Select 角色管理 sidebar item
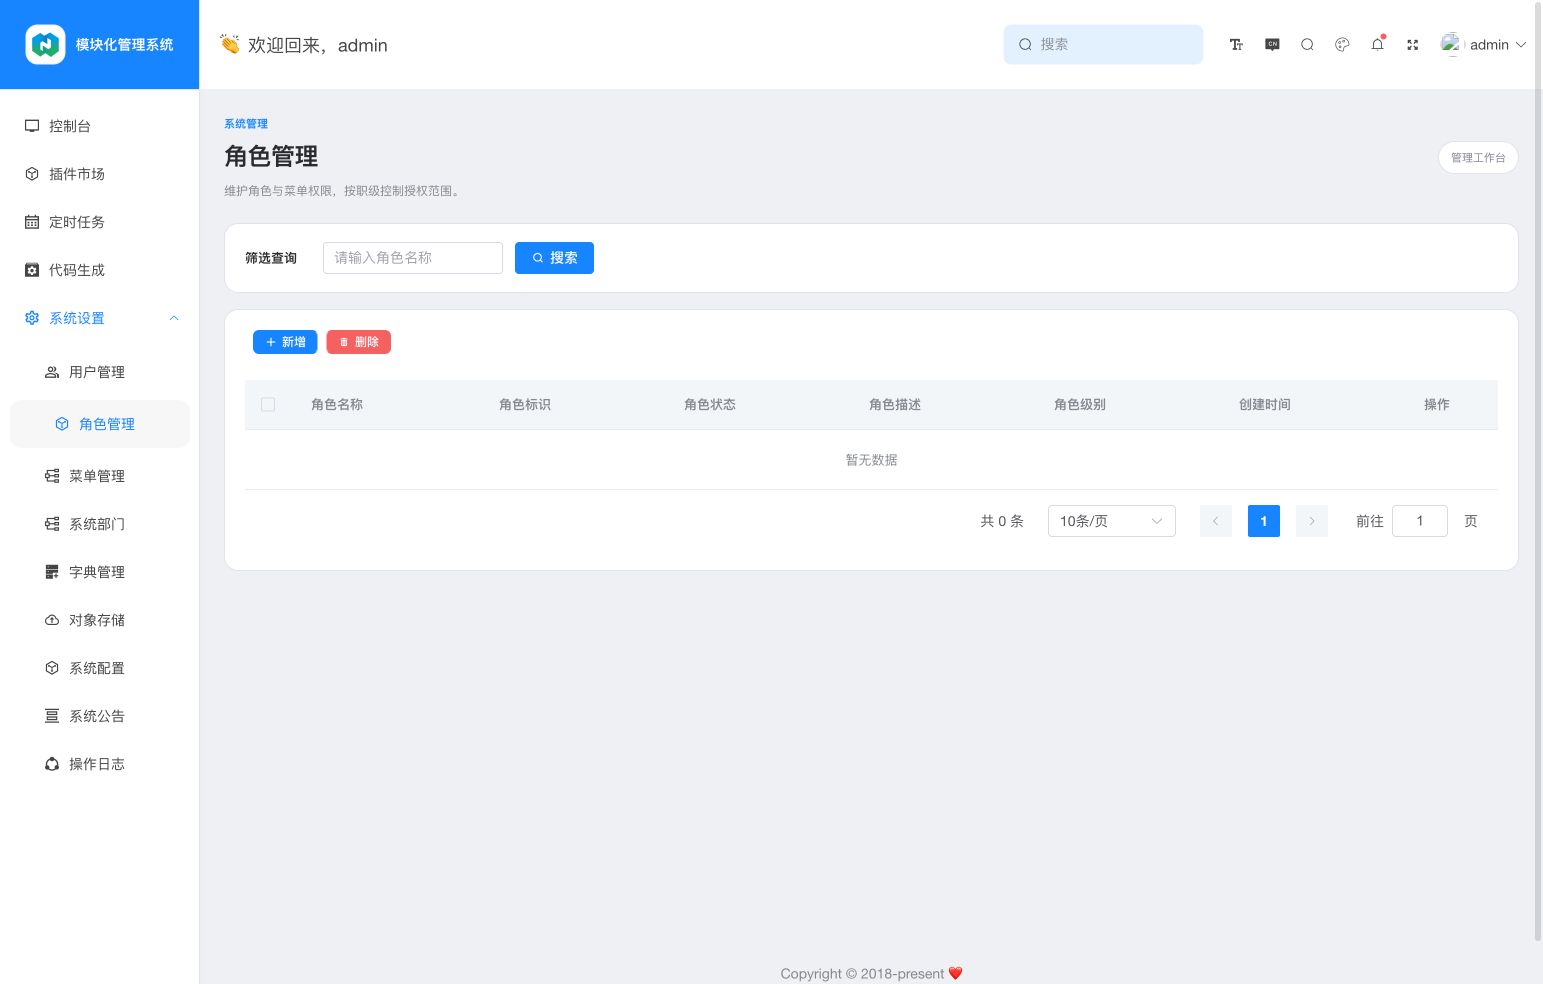The width and height of the screenshot is (1543, 984). pos(100,424)
